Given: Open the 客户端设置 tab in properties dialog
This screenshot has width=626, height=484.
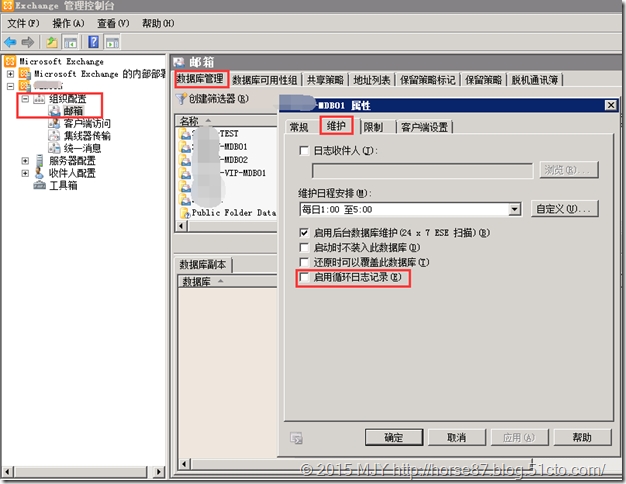Looking at the screenshot, I should click(x=424, y=127).
